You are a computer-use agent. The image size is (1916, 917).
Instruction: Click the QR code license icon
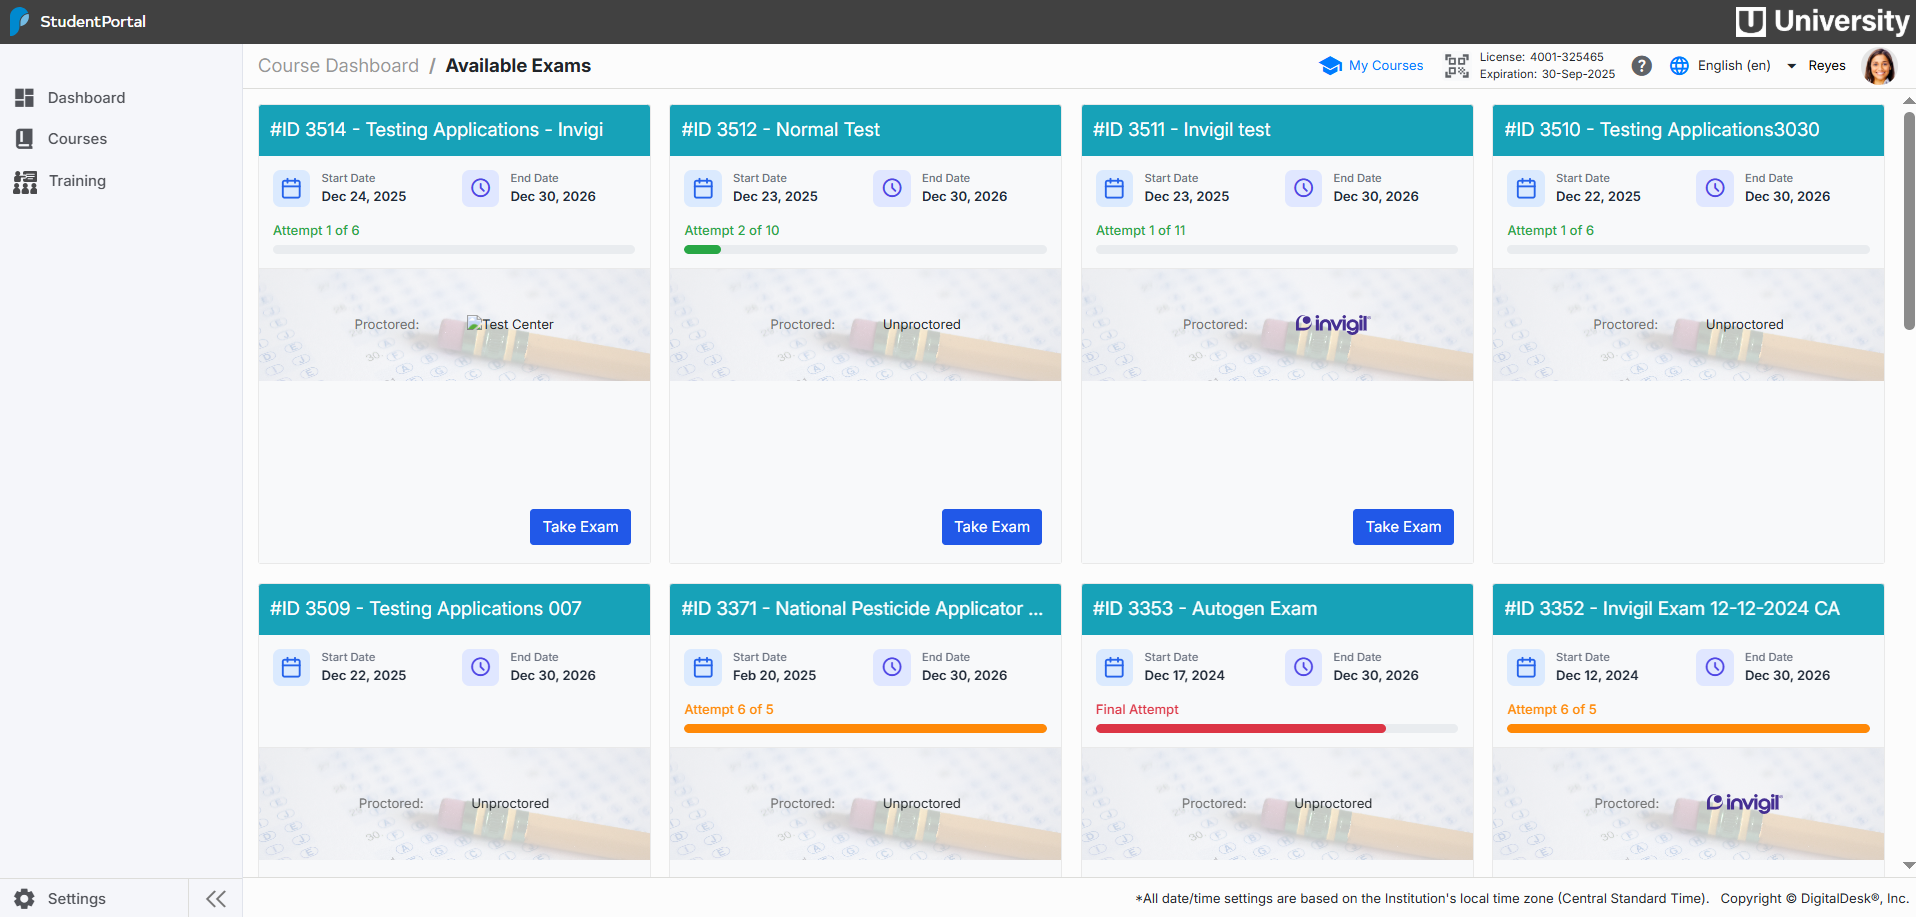(x=1456, y=66)
